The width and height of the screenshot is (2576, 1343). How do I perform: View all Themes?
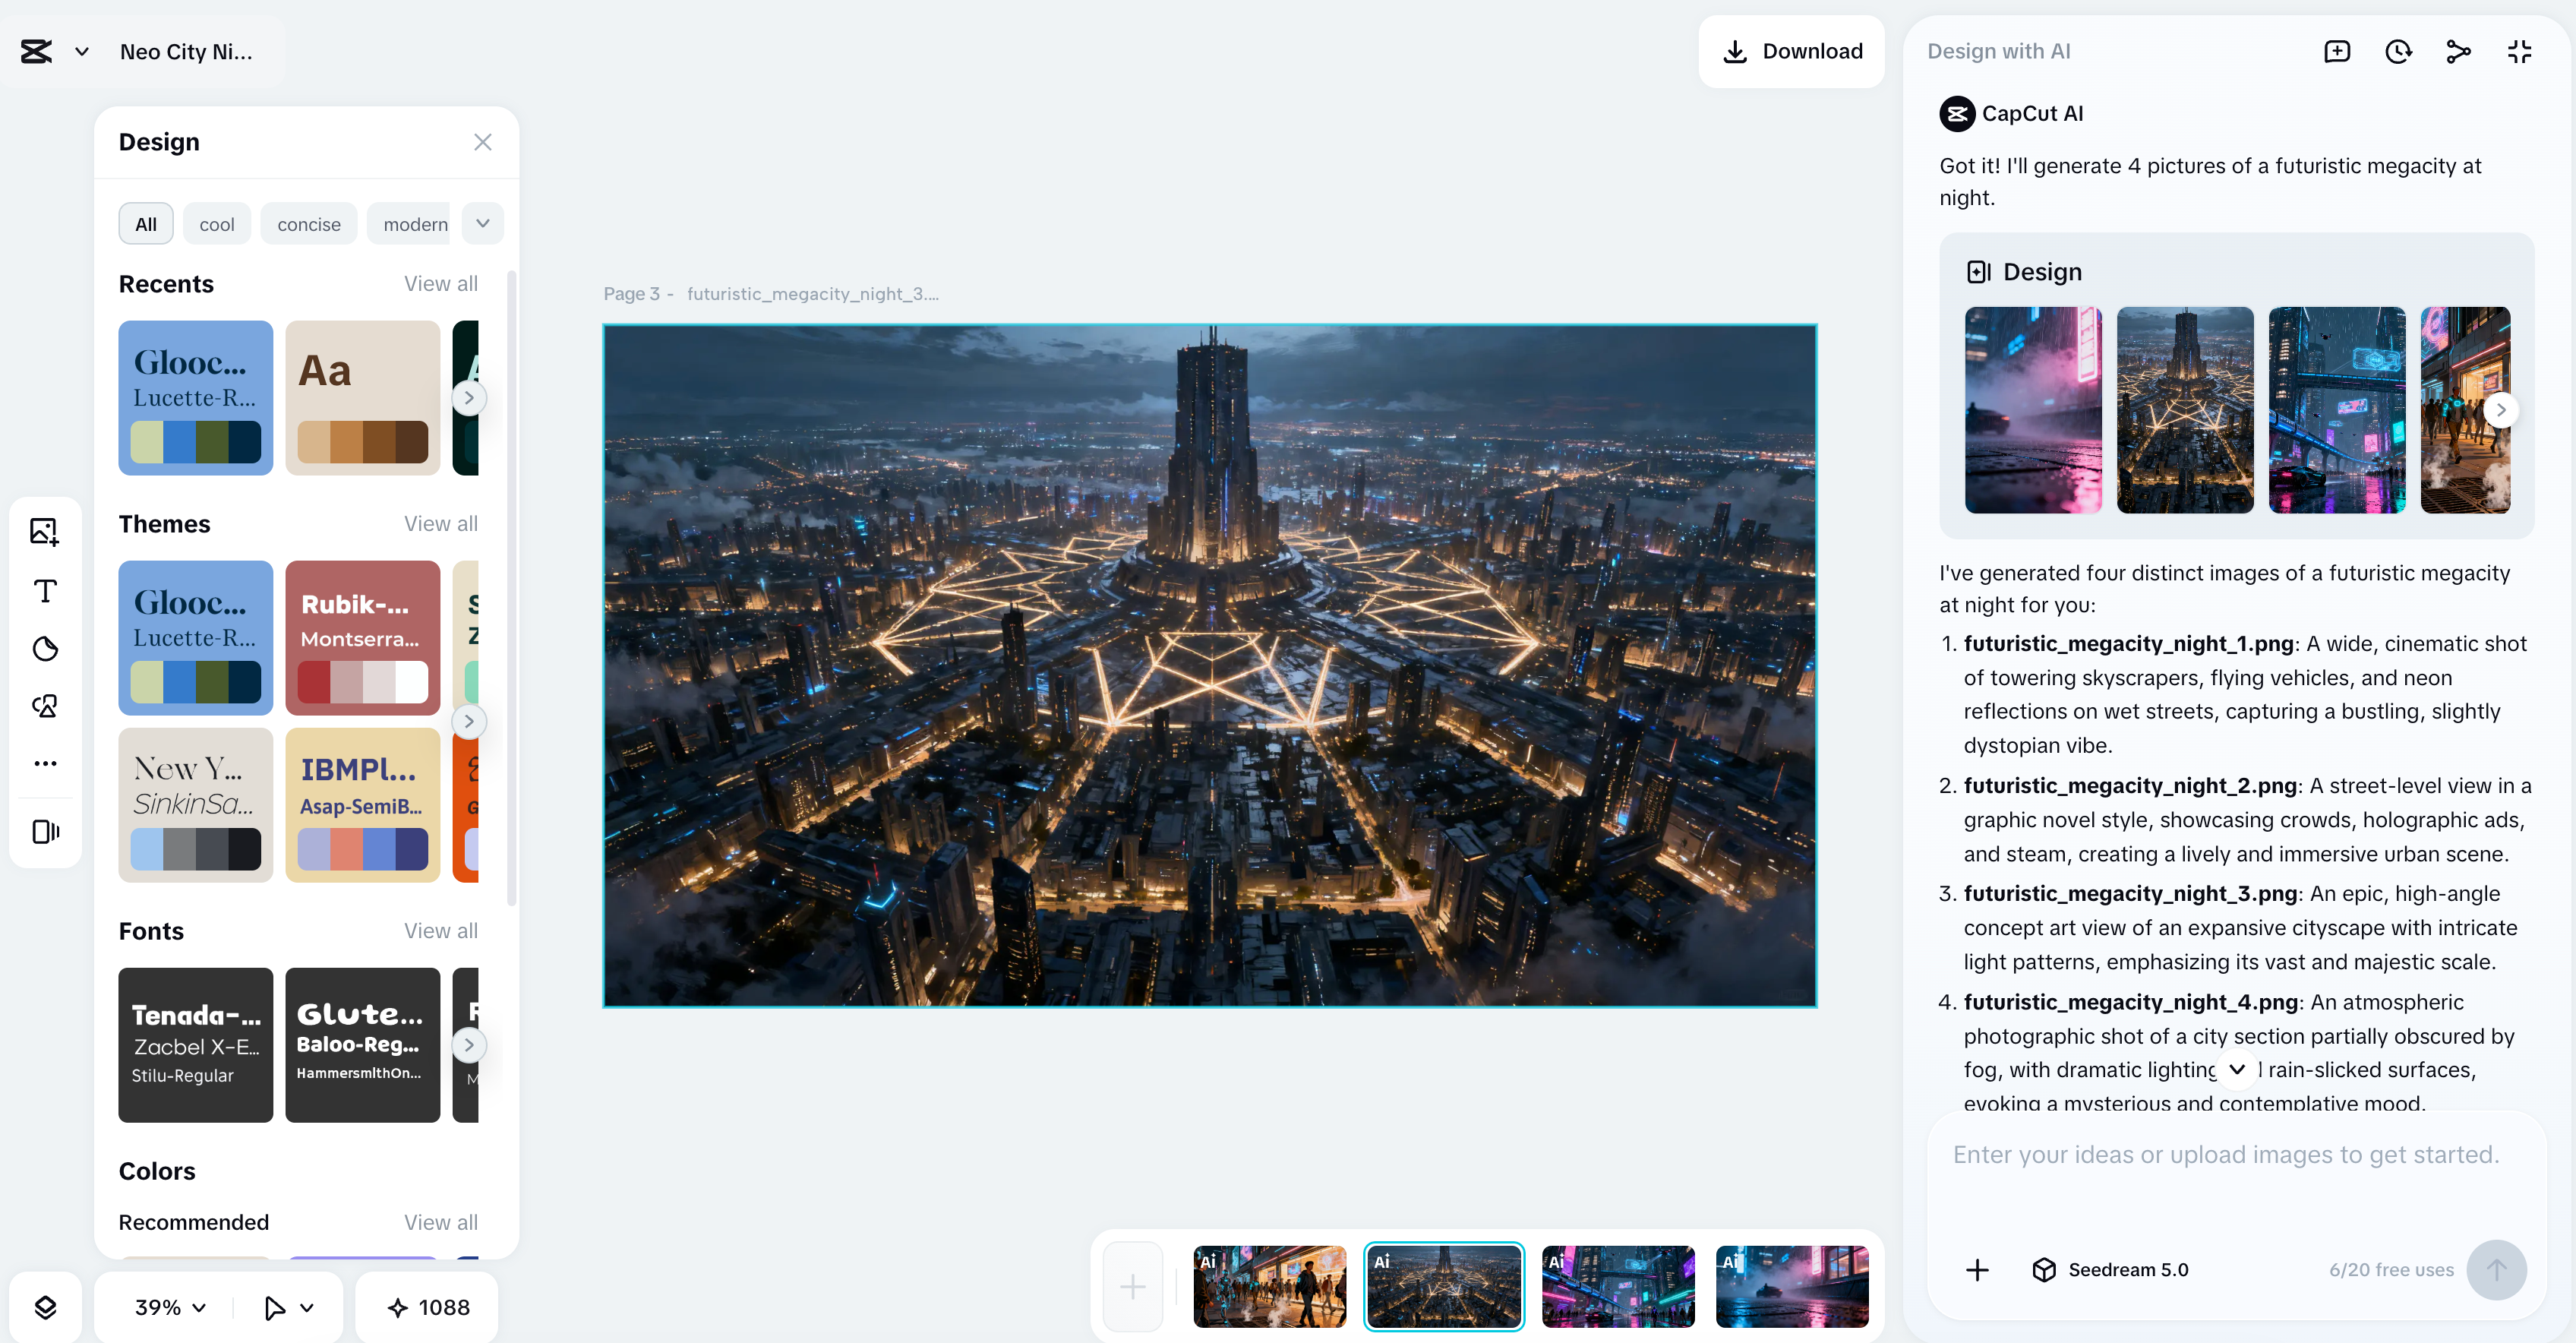pos(440,523)
